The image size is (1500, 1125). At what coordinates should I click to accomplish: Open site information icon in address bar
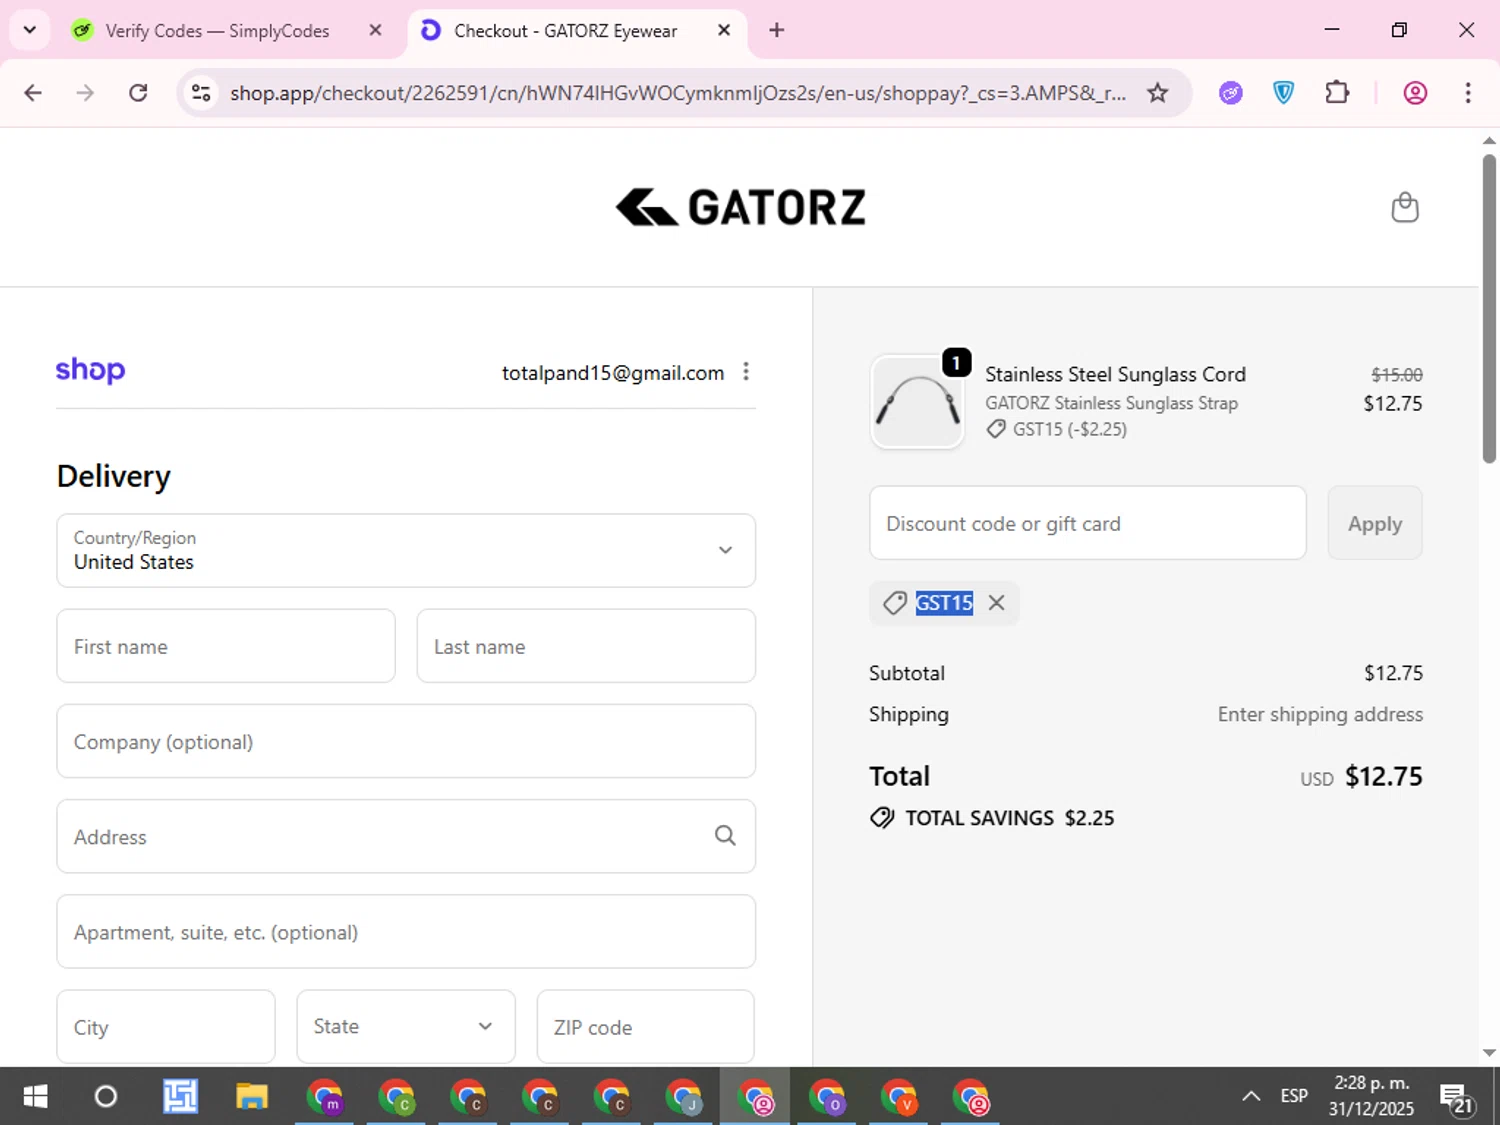tap(201, 93)
